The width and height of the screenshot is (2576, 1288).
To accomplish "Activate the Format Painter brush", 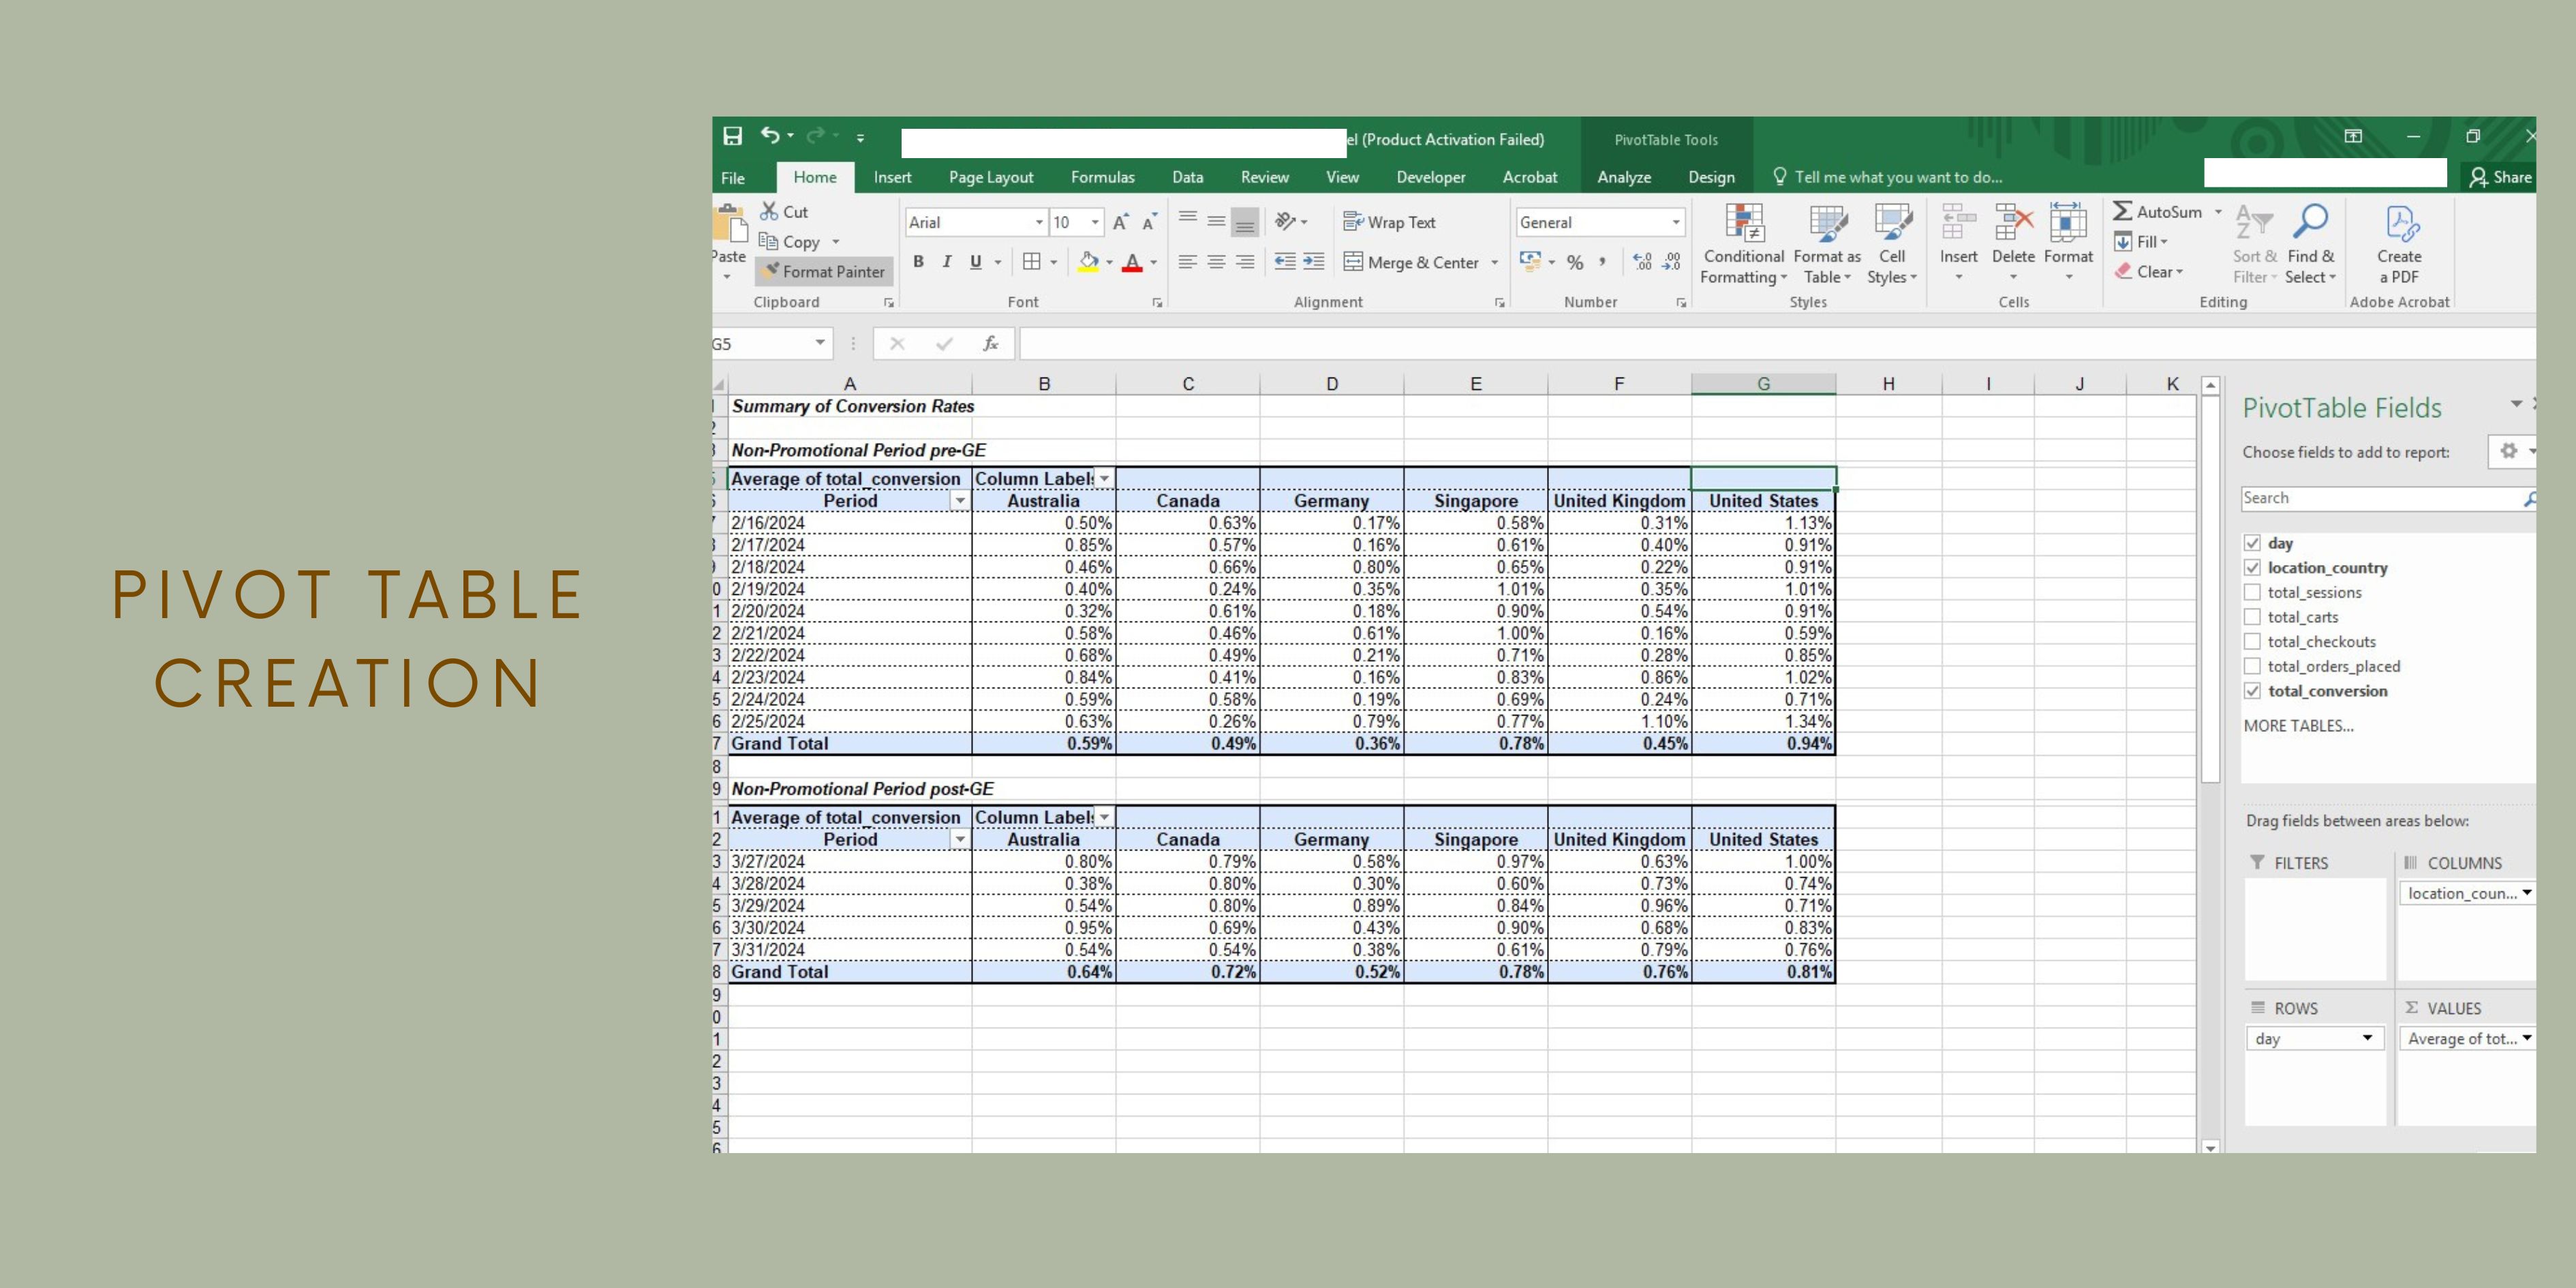I will tap(824, 271).
